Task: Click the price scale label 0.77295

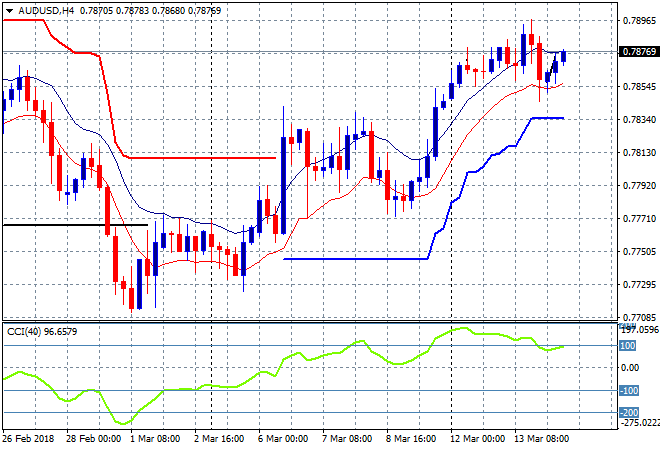Action: (639, 285)
